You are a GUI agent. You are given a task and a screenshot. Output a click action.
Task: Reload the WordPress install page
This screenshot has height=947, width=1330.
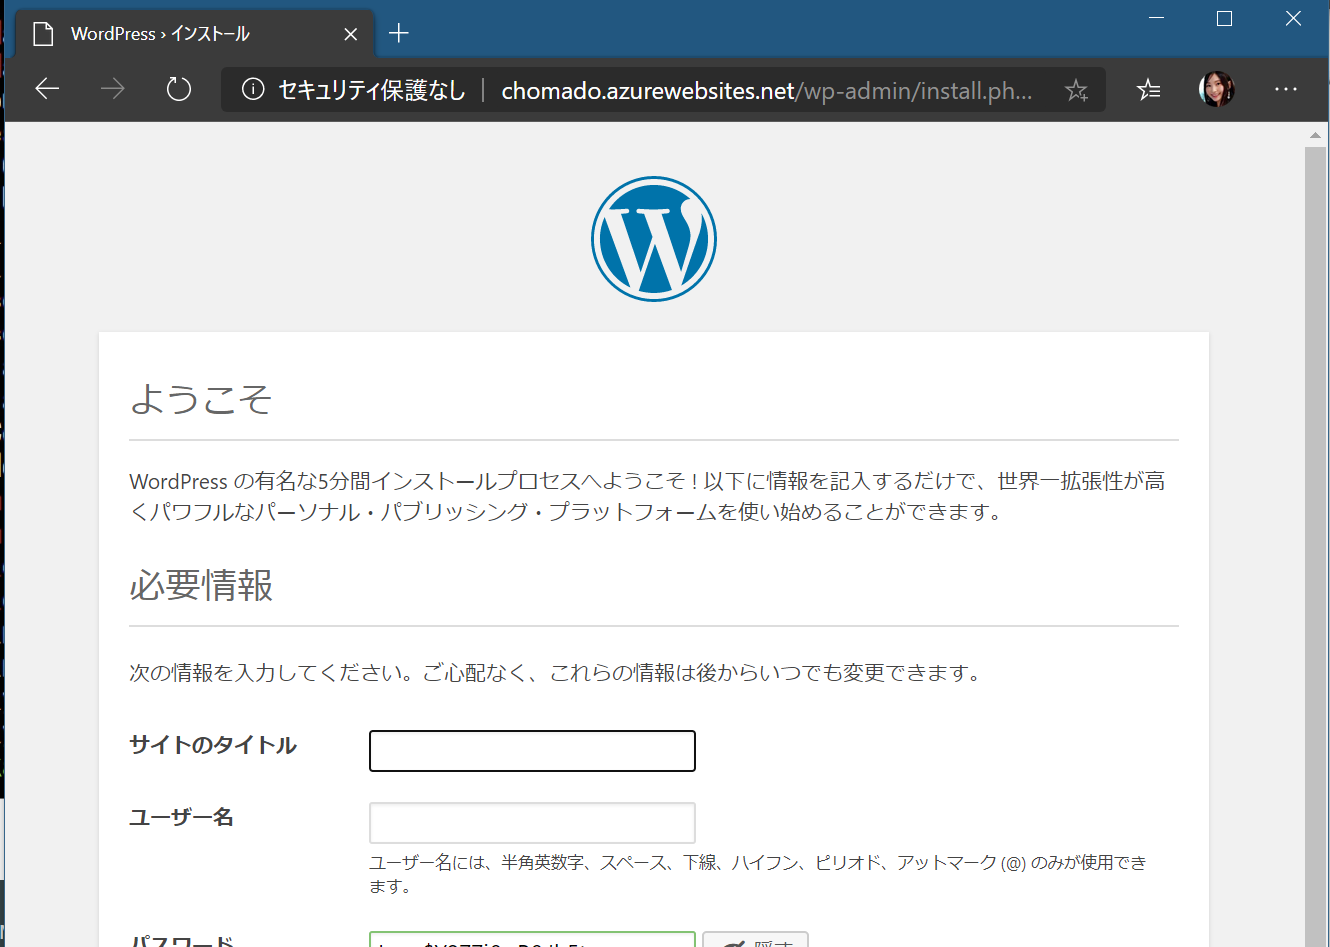179,90
